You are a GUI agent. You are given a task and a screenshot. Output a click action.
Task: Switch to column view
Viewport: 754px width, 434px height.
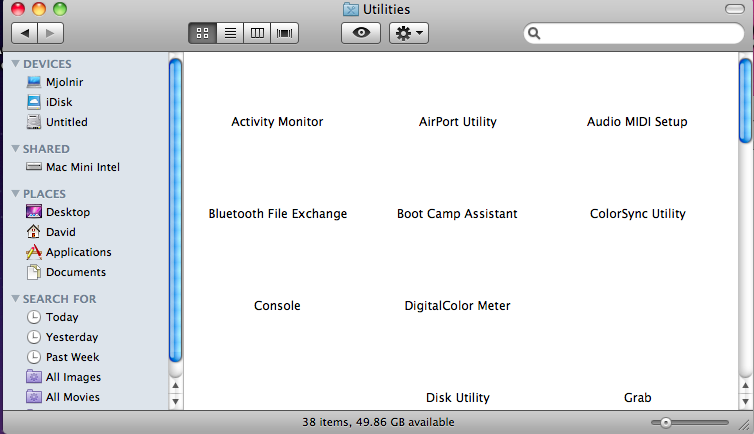[257, 33]
